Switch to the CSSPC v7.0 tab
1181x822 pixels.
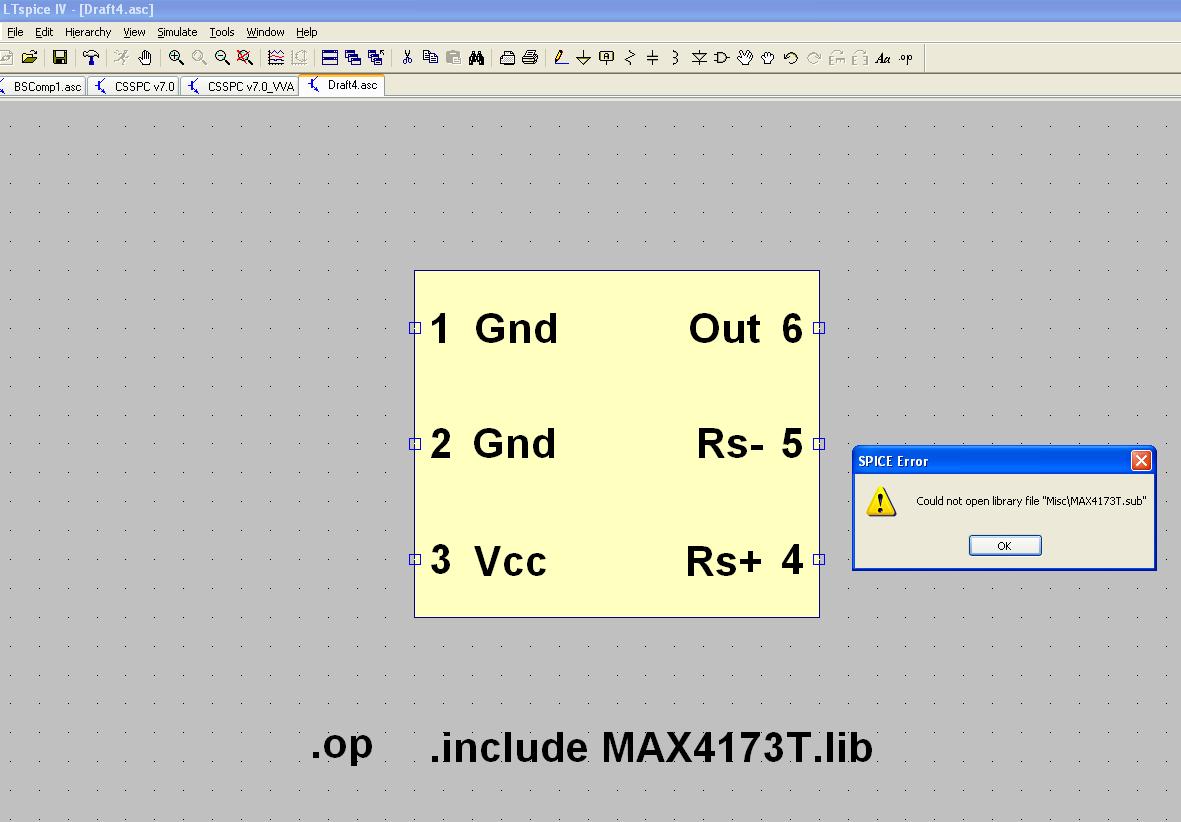click(x=133, y=87)
